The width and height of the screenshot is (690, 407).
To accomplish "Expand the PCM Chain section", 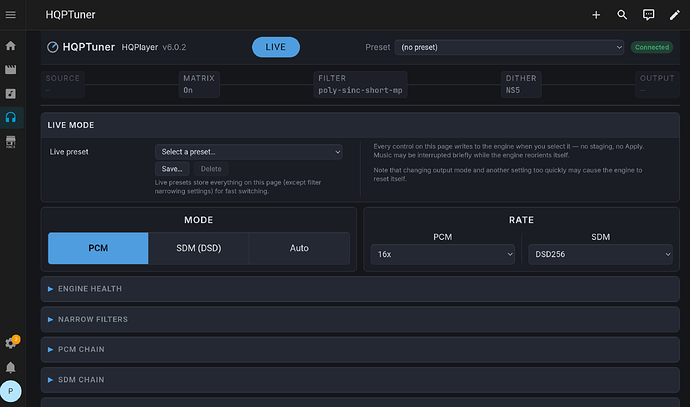I will click(x=360, y=349).
